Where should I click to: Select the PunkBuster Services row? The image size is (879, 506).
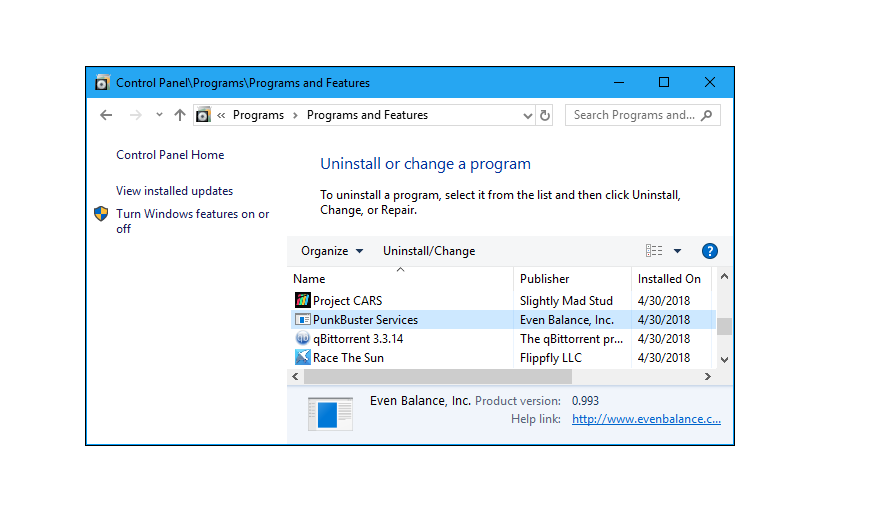[x=502, y=319]
